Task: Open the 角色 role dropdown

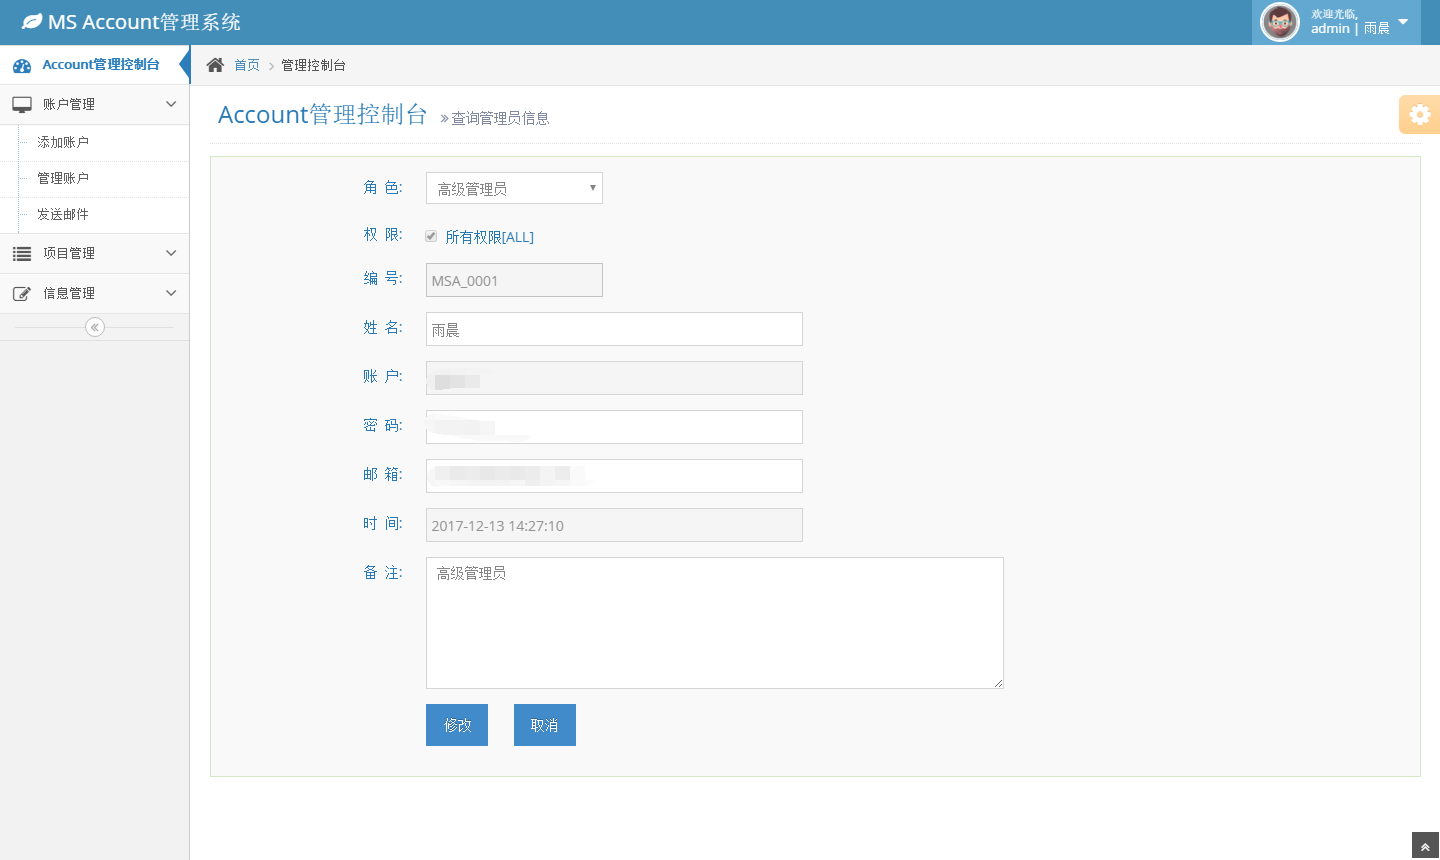Action: click(x=514, y=188)
